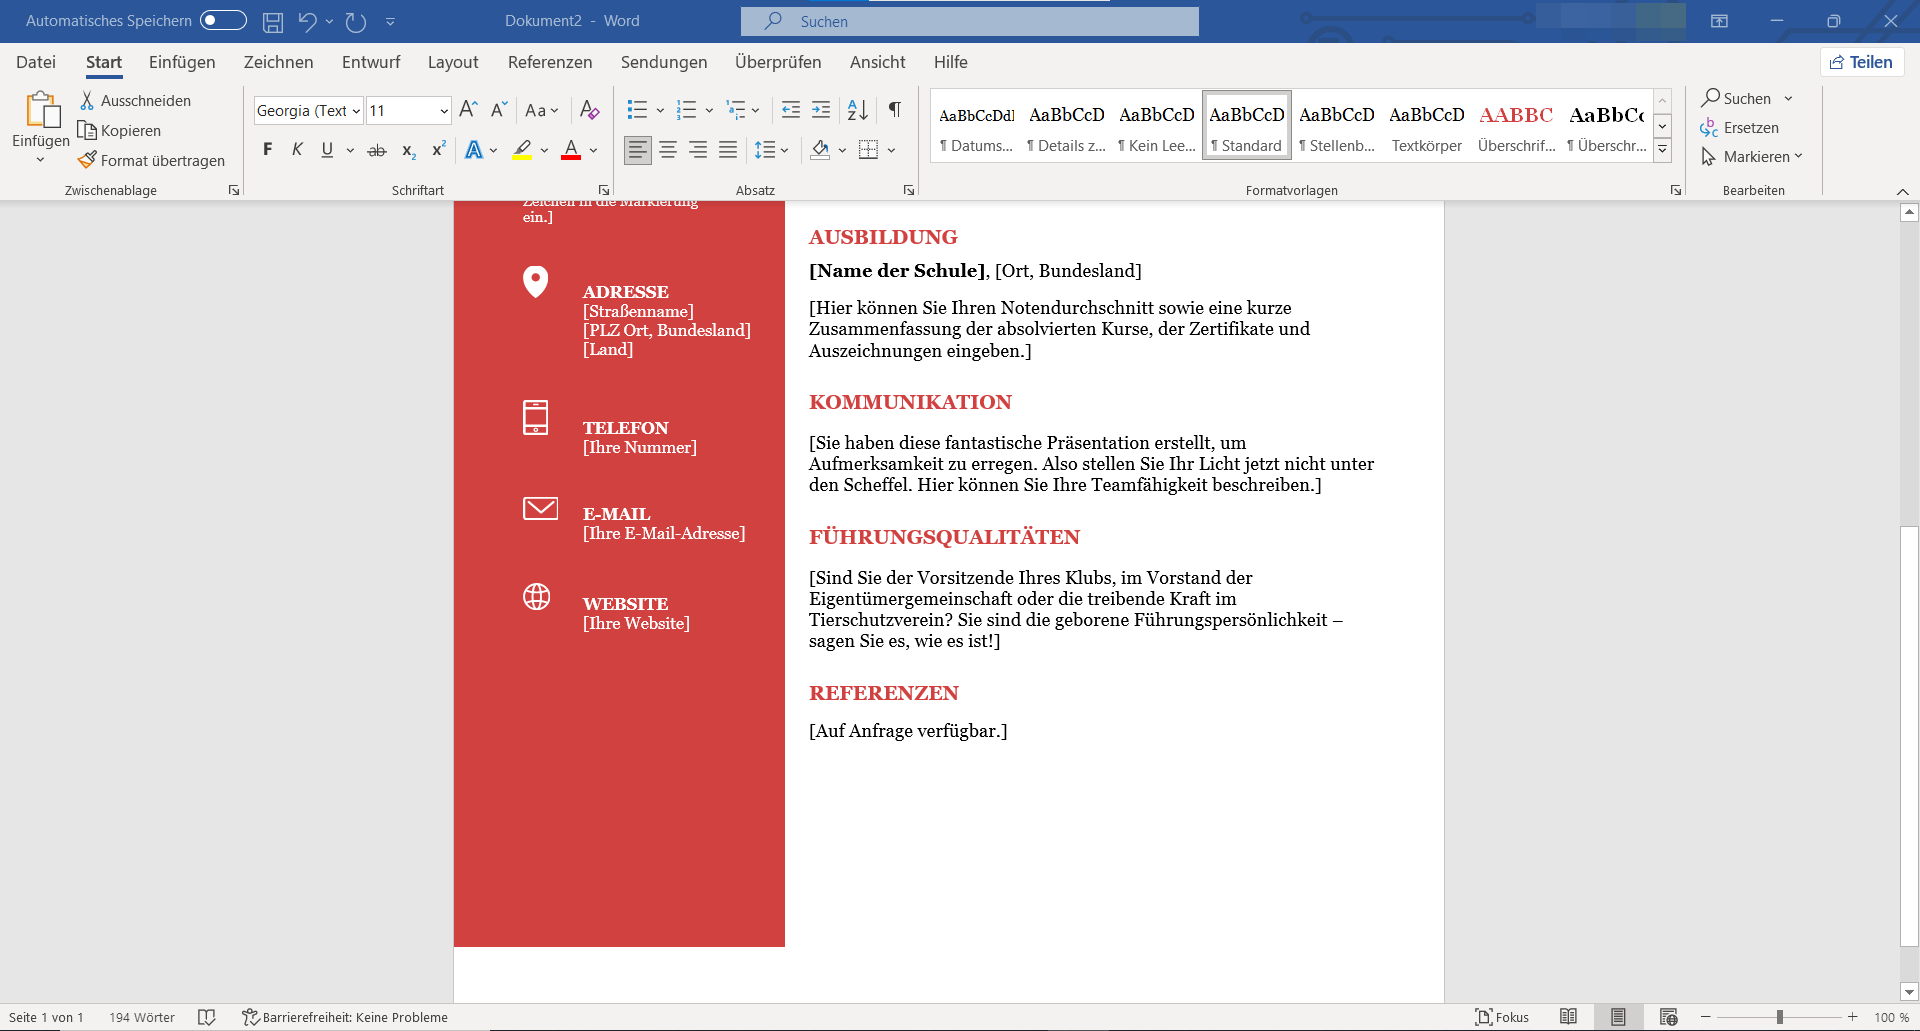Open Barrierefreiheit accessibility checker
This screenshot has height=1031, width=1920.
pos(345,1017)
